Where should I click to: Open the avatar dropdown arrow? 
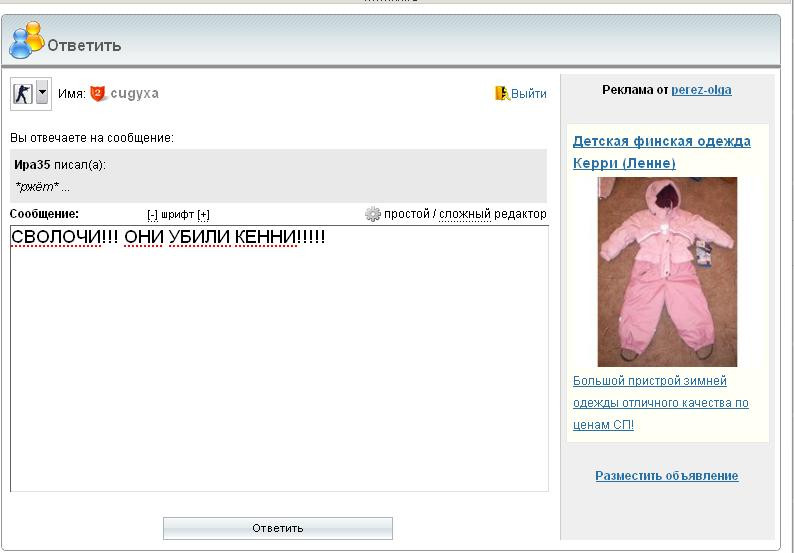[x=43, y=94]
